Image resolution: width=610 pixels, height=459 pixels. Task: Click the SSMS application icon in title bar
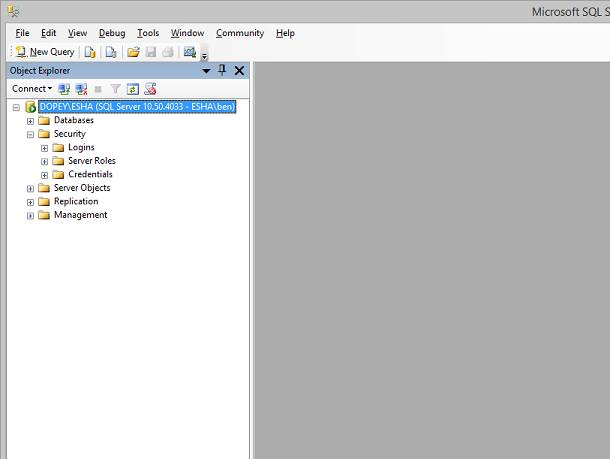coord(13,11)
